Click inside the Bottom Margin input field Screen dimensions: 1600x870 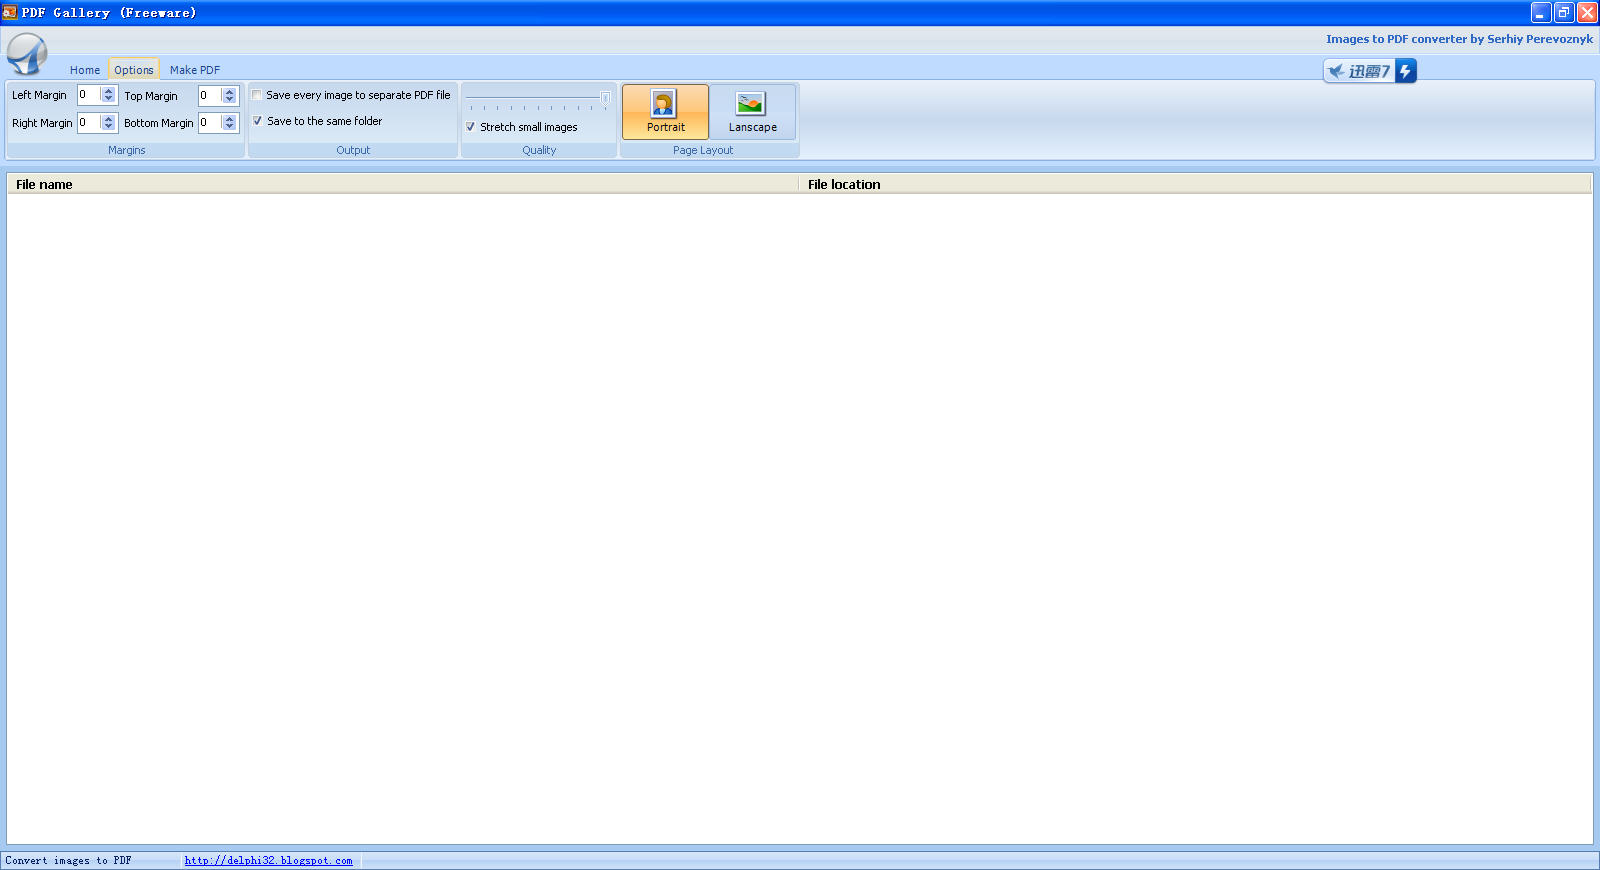pos(210,122)
